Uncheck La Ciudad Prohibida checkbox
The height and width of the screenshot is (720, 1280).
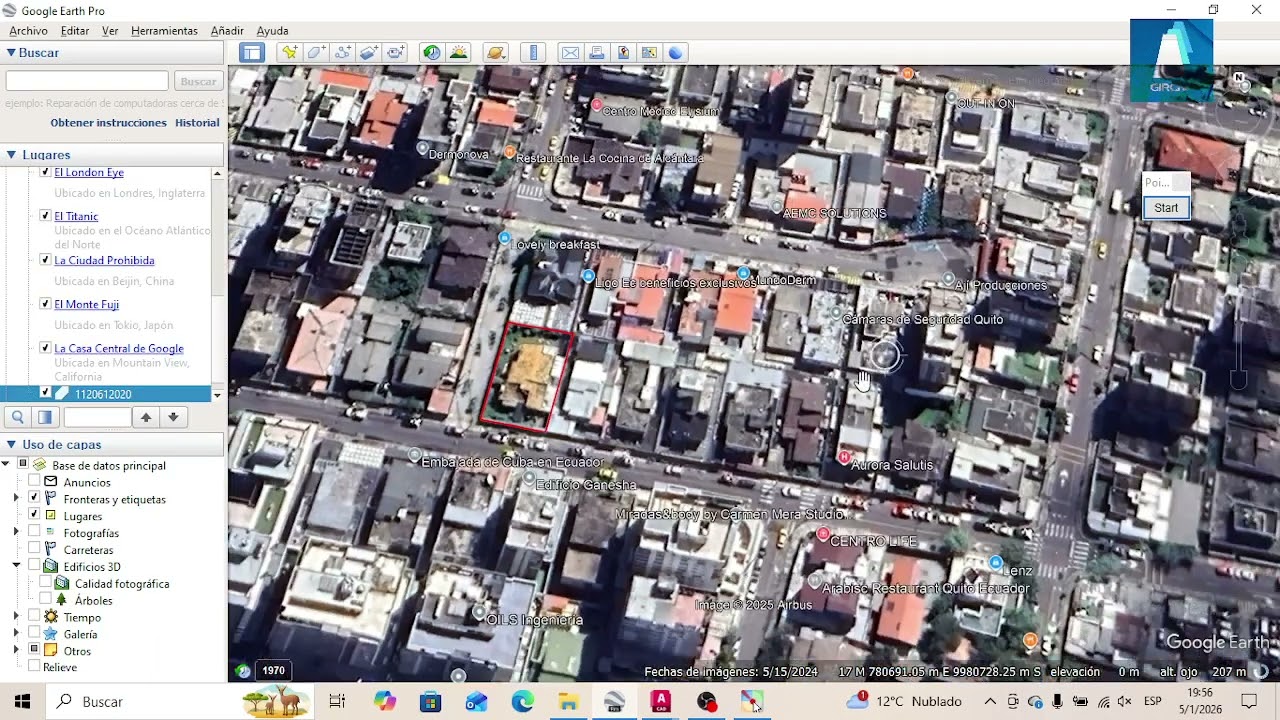click(45, 260)
